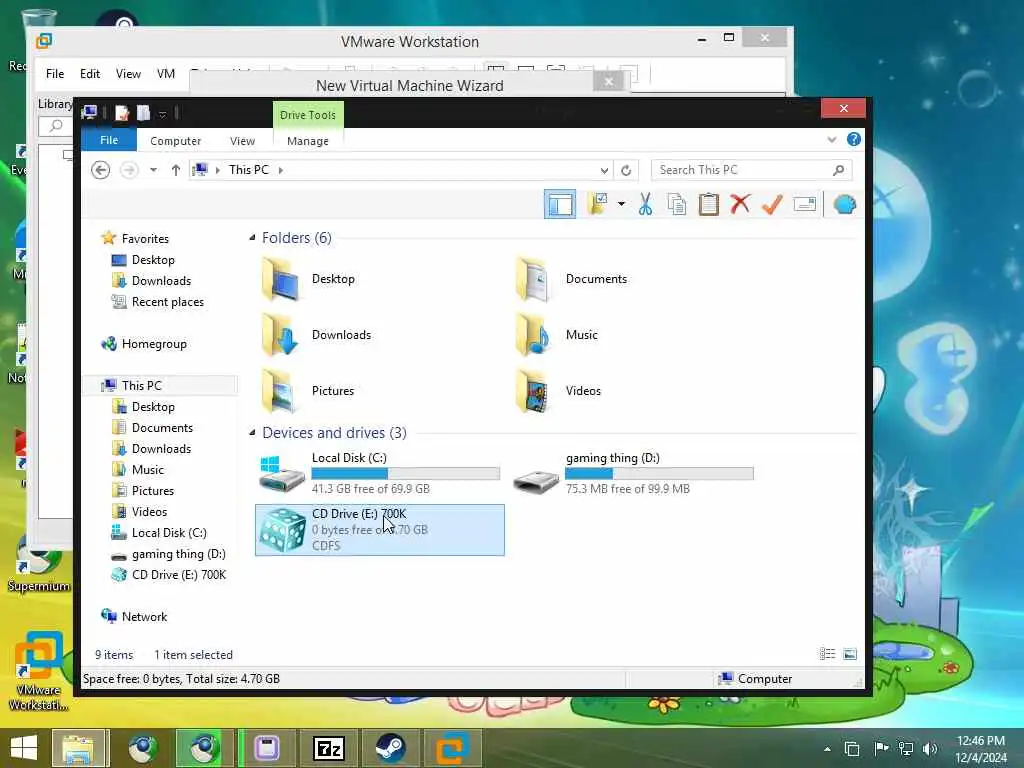Screen dimensions: 1024x768
Task: Collapse the Devices and drives (3) group
Action: click(252, 432)
